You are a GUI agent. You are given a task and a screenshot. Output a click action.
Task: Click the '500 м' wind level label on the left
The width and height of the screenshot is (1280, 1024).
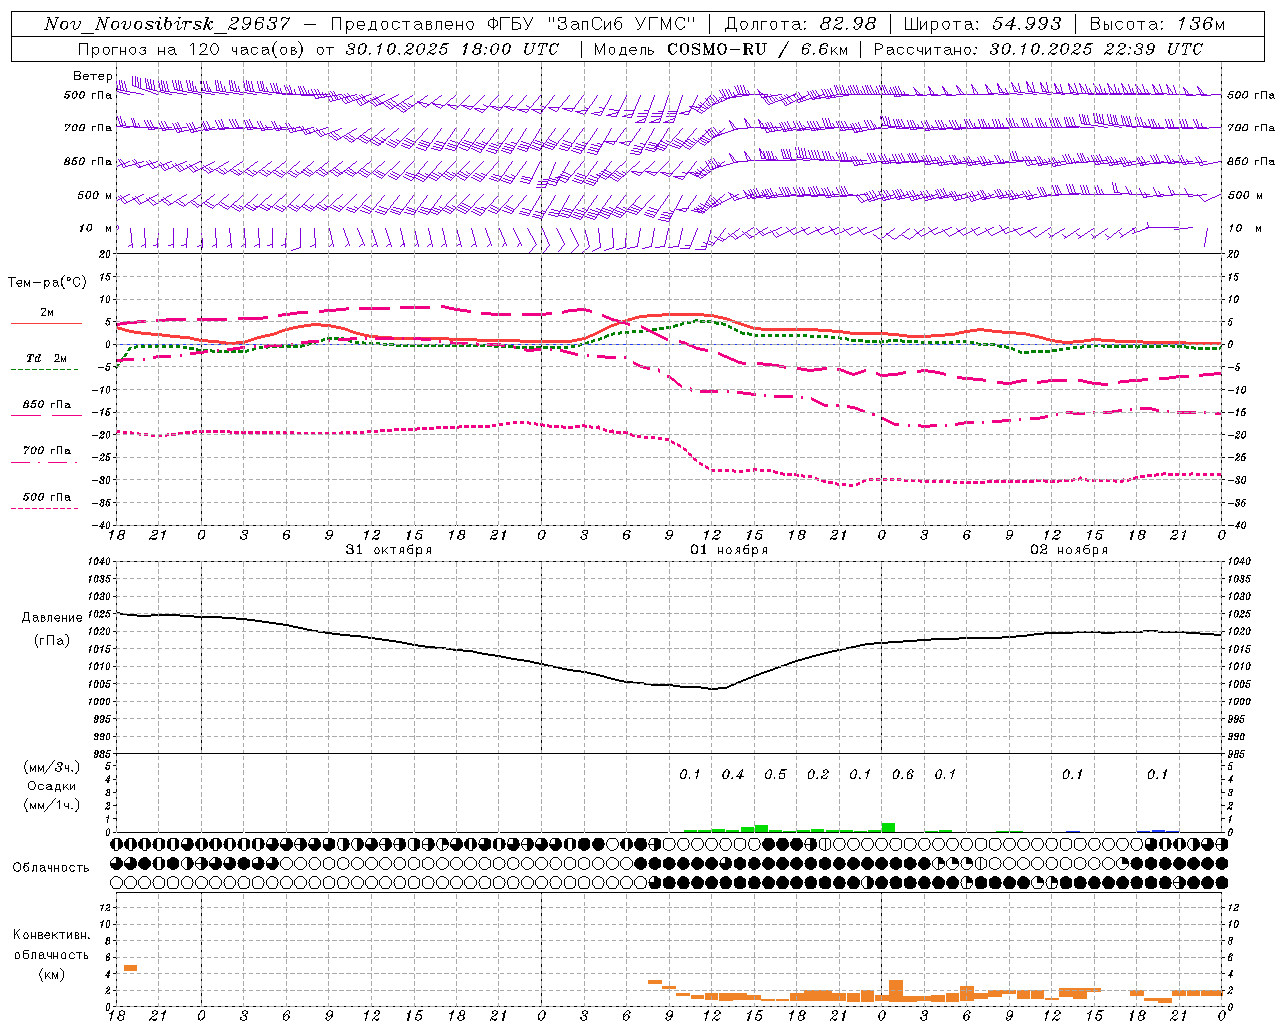click(95, 195)
